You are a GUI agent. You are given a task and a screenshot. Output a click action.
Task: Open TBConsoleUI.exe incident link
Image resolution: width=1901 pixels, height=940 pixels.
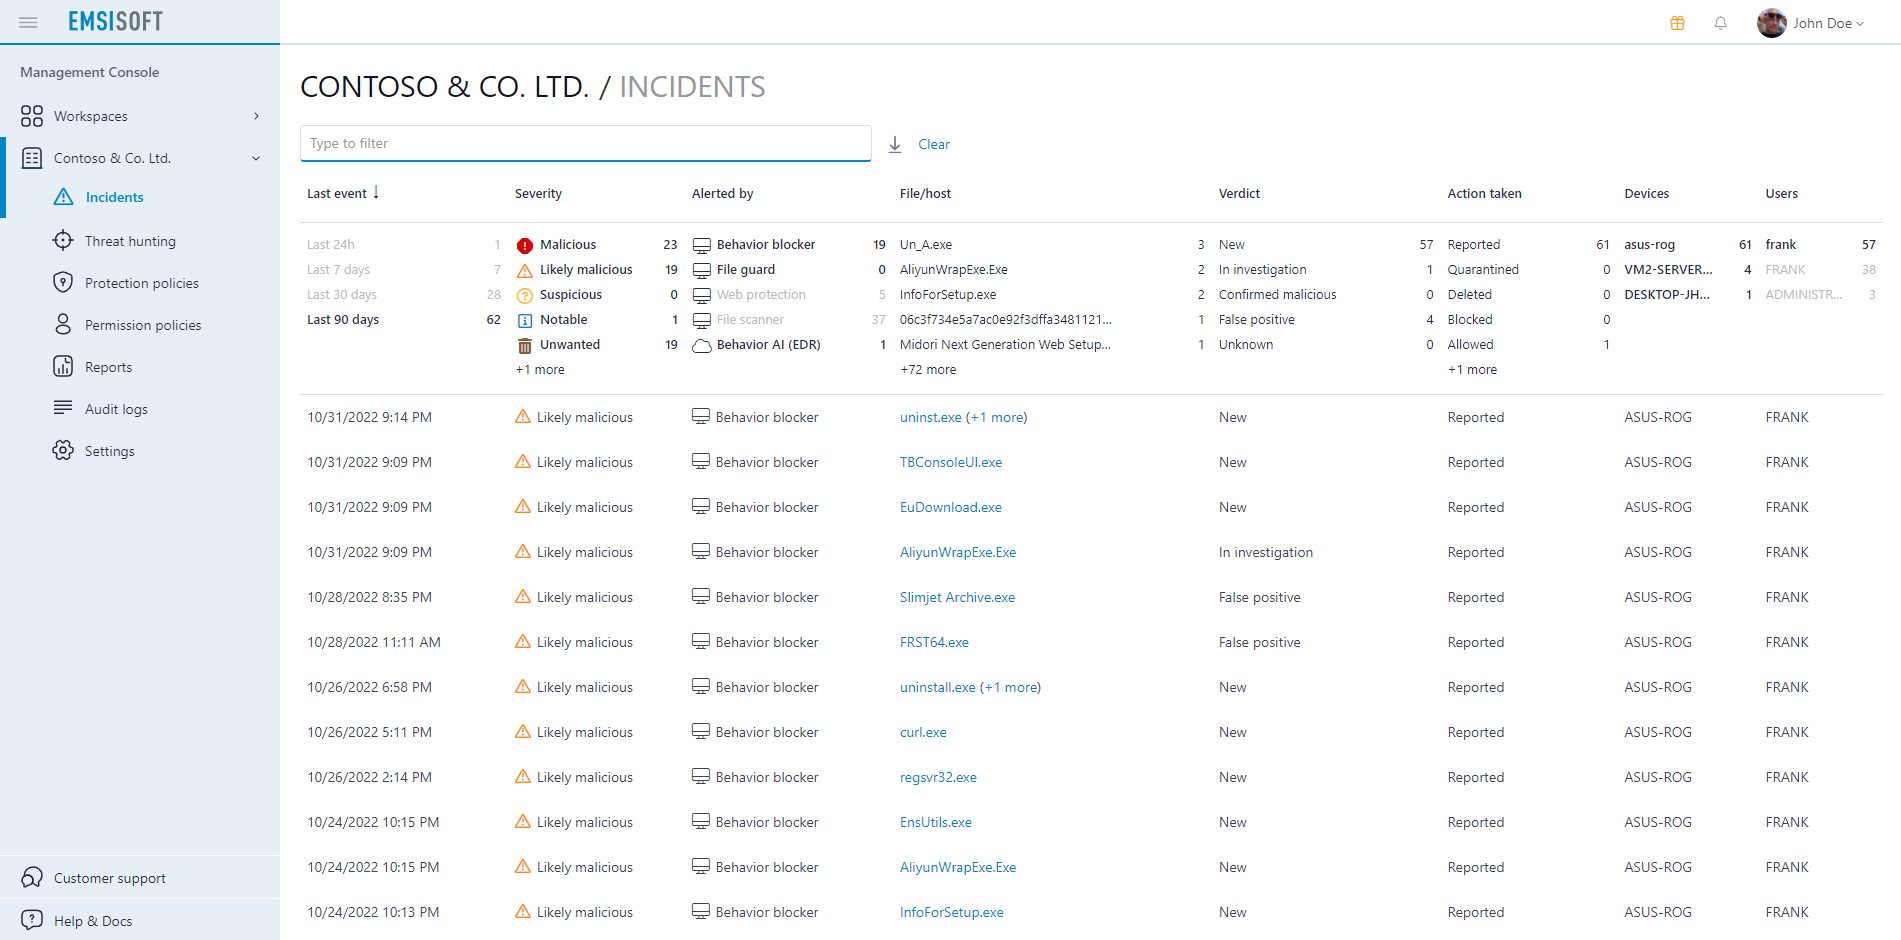[x=951, y=462]
